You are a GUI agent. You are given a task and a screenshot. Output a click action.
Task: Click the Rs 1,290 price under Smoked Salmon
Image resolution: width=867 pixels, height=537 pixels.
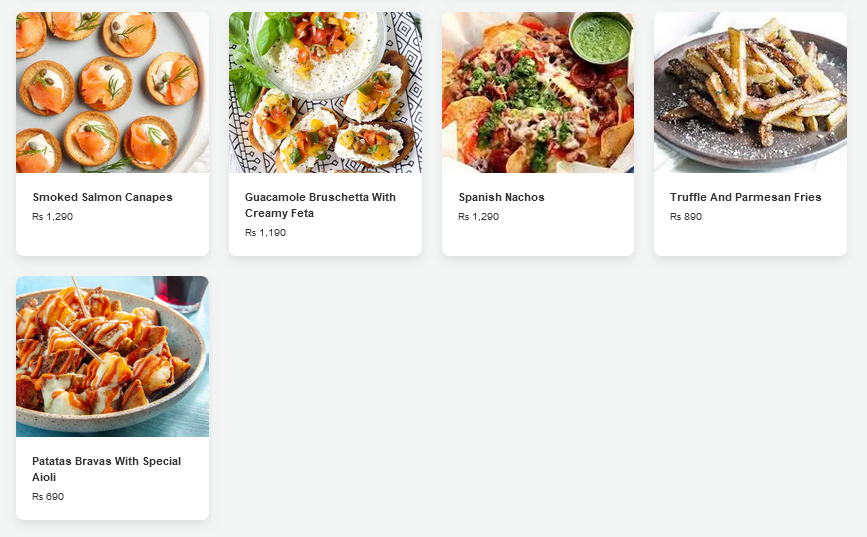pos(53,217)
